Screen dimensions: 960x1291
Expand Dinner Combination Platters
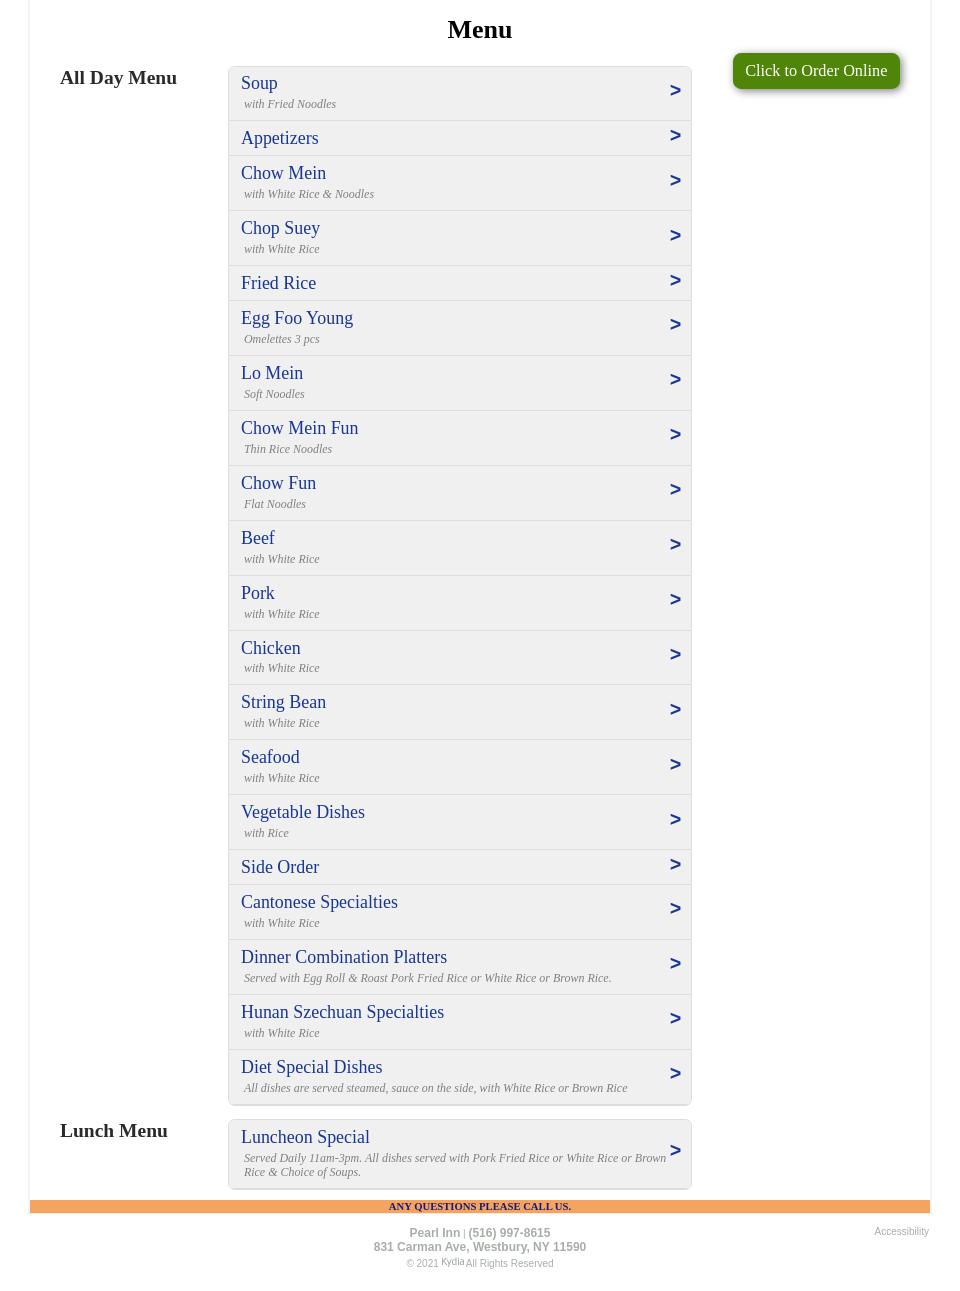point(343,957)
